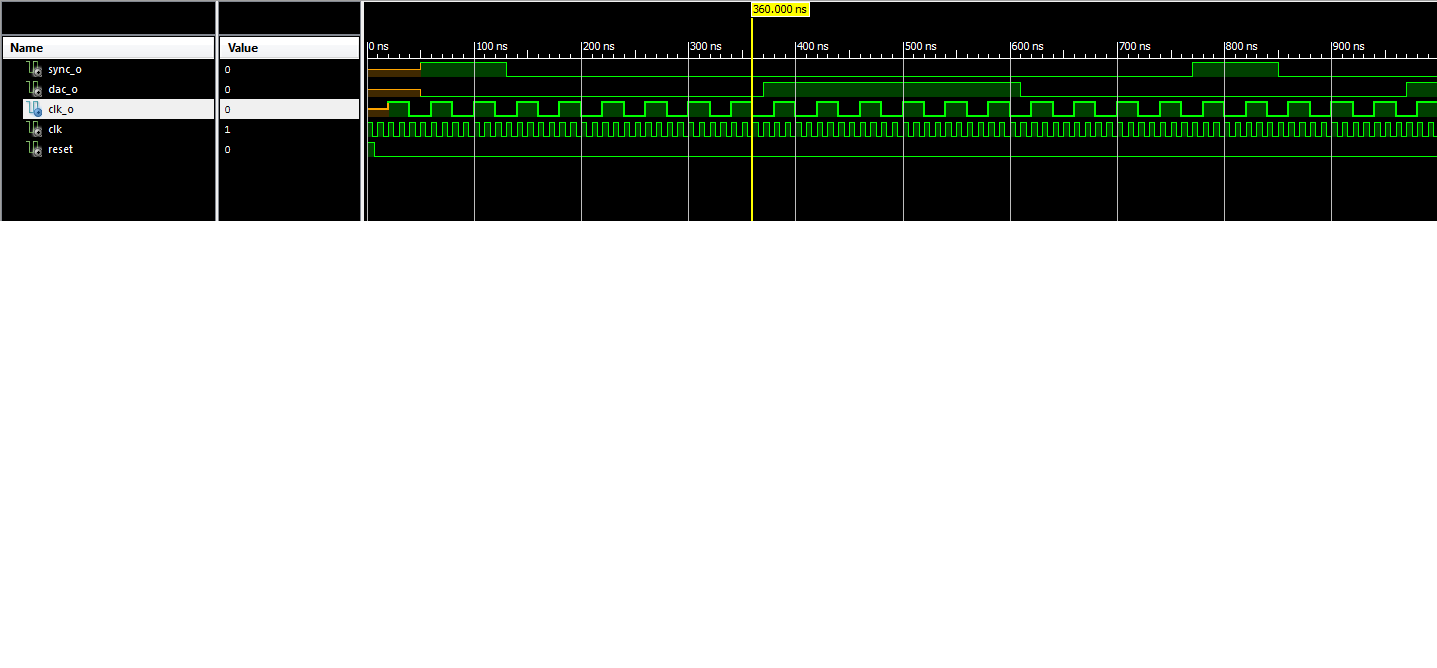Click the clk signal icon
Screen dimensions: 1437x668
34,129
